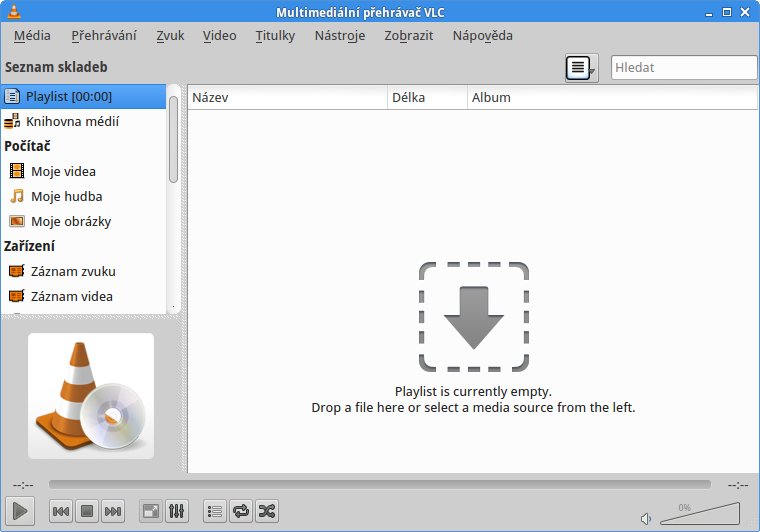This screenshot has width=760, height=532.
Task: Click the Playlist document icon
Action: click(x=12, y=96)
